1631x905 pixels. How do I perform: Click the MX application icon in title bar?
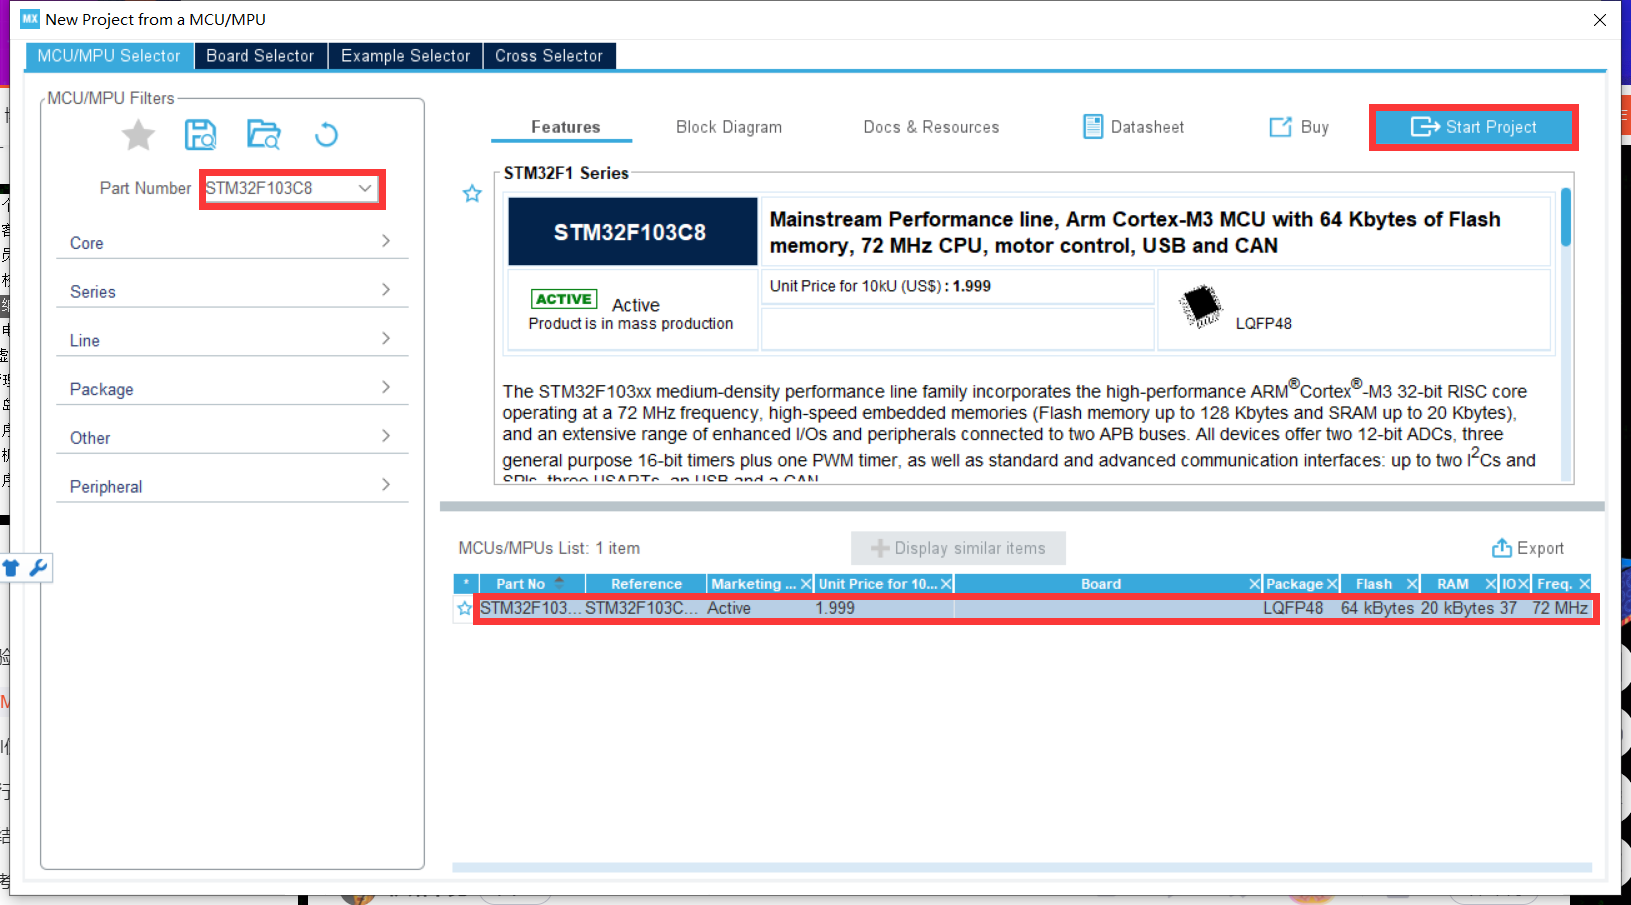point(30,19)
